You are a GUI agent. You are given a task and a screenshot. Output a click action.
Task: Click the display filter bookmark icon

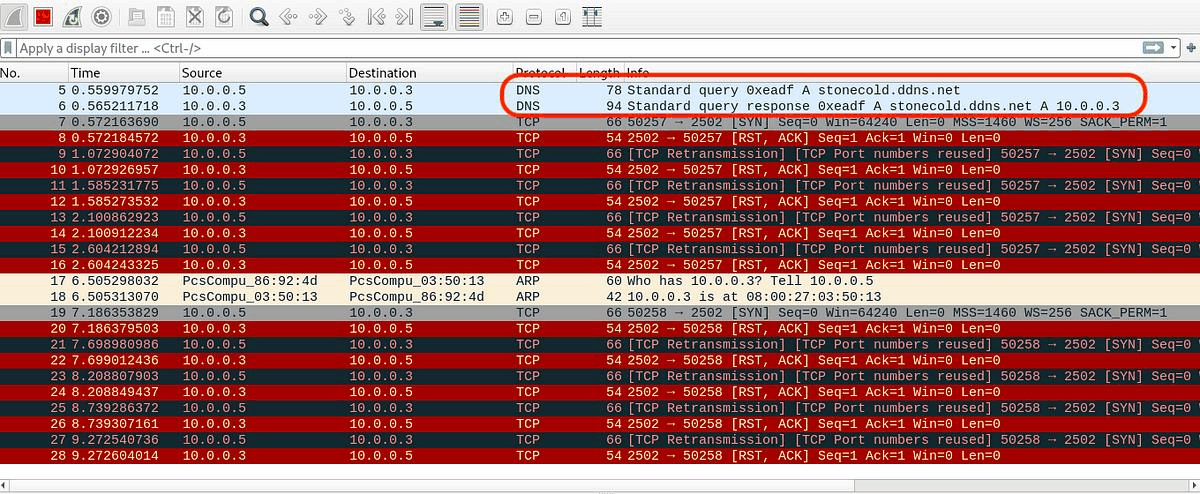(8, 47)
